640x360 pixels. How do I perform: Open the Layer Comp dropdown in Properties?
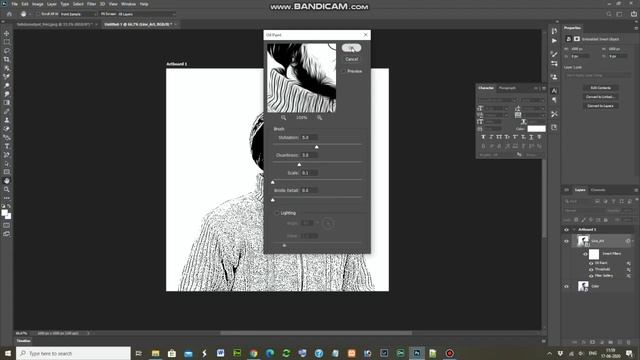click(598, 76)
